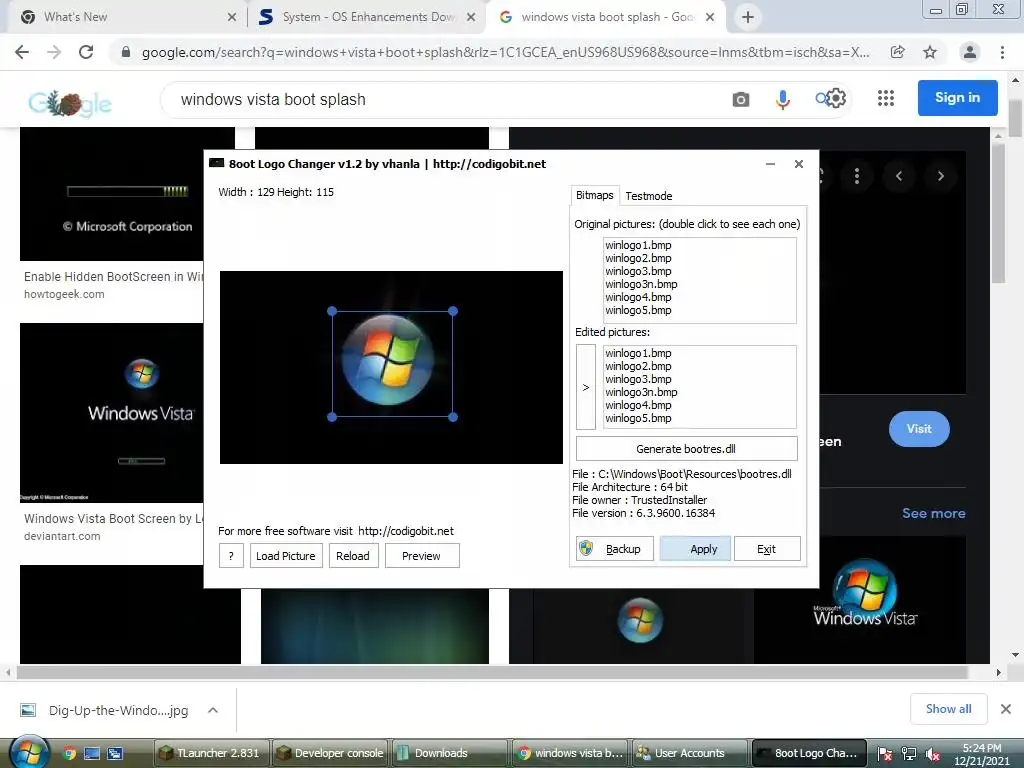Open new Chrome tab with plus
The height and width of the screenshot is (768, 1024).
click(748, 17)
